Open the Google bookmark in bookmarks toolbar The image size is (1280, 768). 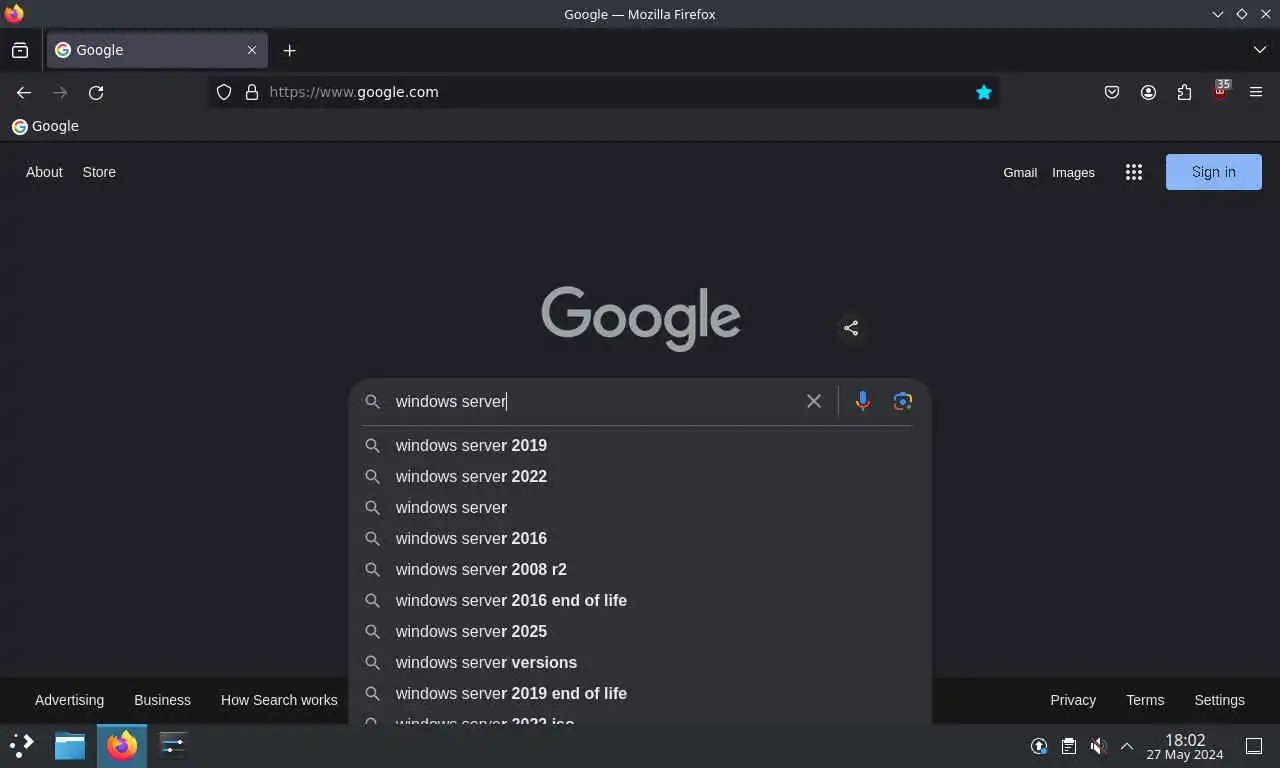[45, 126]
